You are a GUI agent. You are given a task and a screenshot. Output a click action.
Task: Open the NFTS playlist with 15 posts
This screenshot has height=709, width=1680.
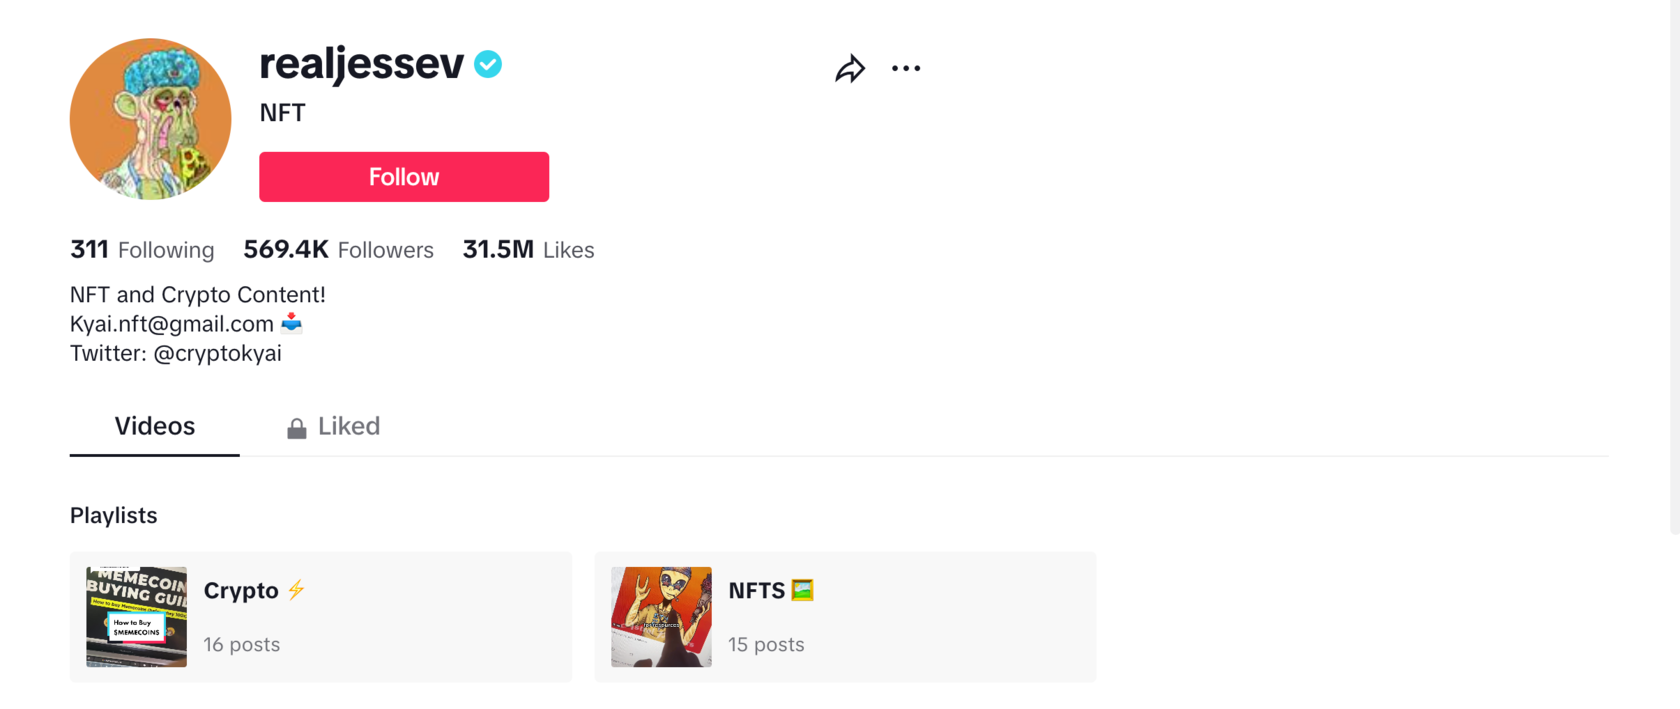pos(846,617)
